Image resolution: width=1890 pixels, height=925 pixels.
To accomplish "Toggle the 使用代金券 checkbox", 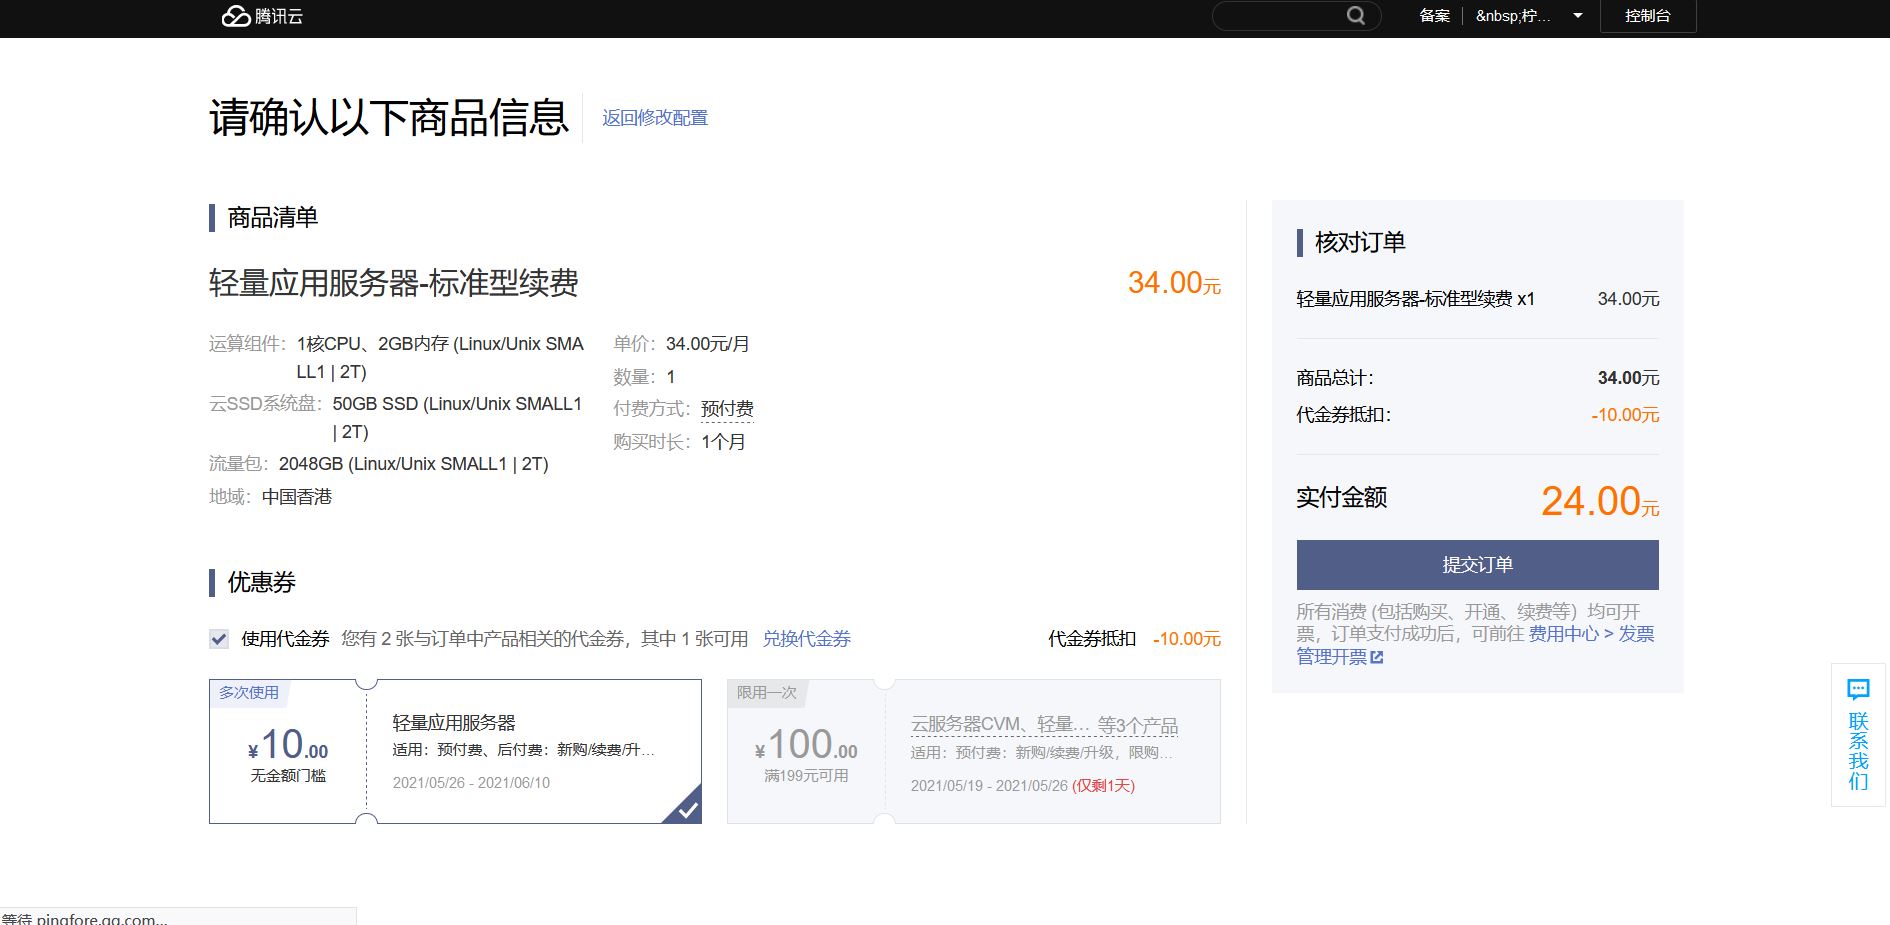I will (x=219, y=639).
